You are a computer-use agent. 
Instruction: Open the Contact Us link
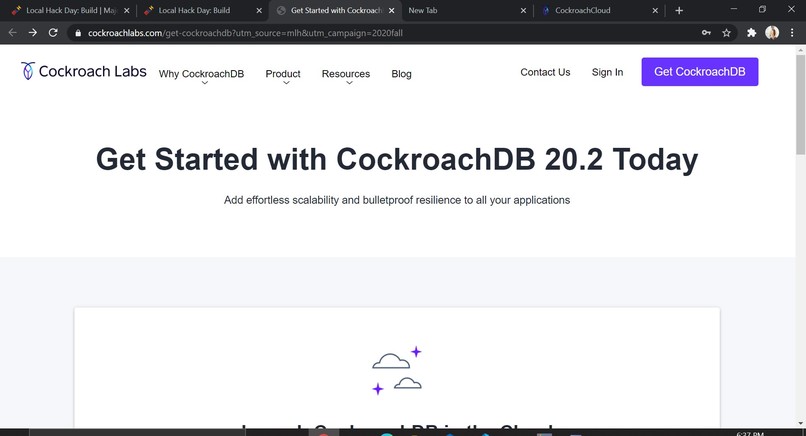tap(545, 72)
